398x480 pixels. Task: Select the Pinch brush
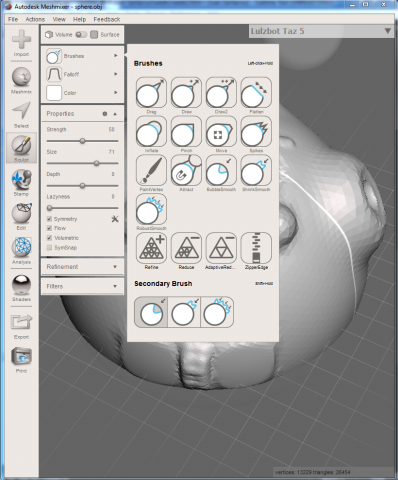click(x=186, y=132)
